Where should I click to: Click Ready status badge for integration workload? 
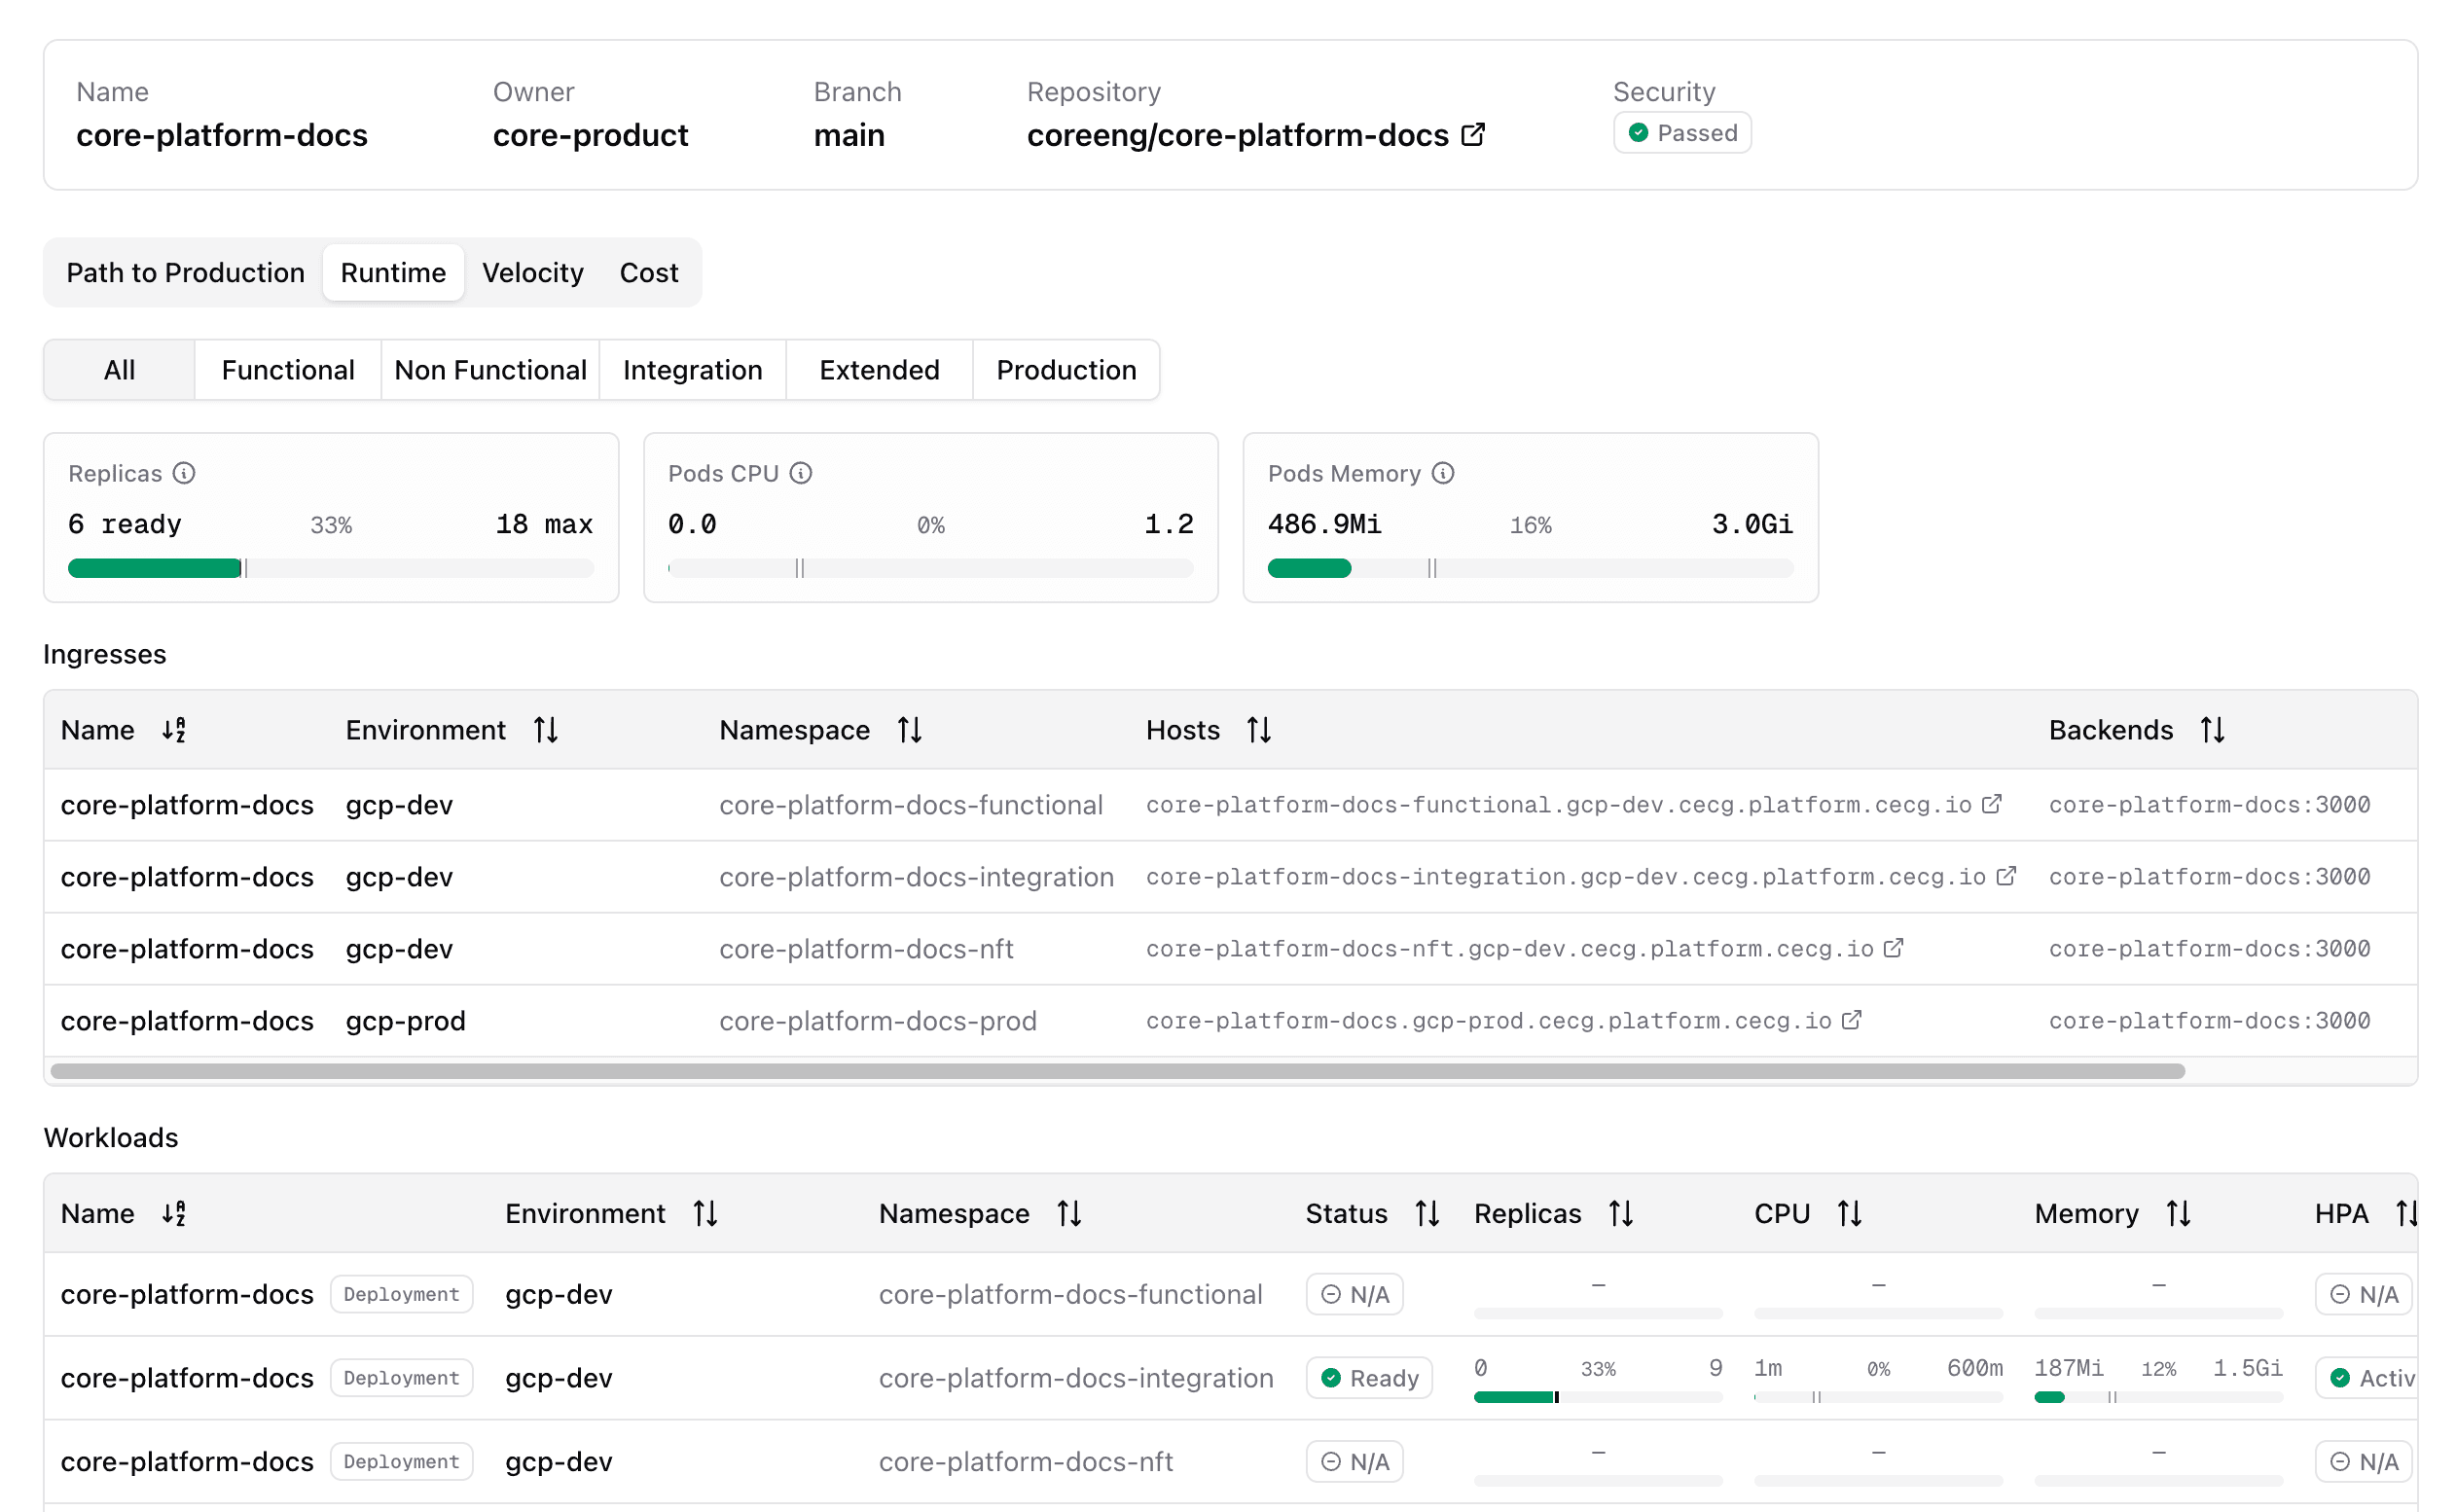[x=1369, y=1378]
